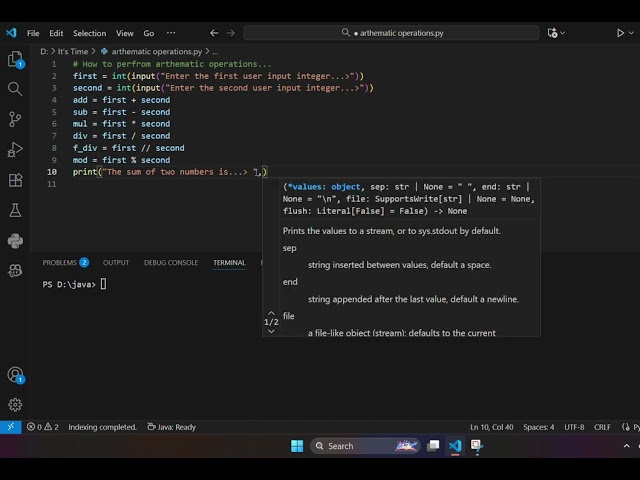Screen dimensions: 640x480
Task: Open the Run and Debug view
Action: coord(15,149)
